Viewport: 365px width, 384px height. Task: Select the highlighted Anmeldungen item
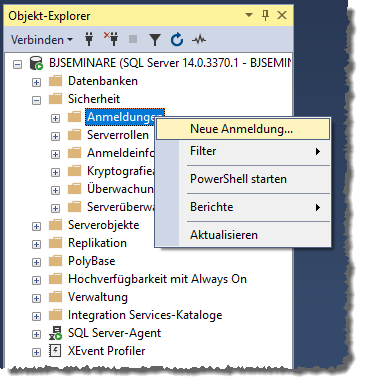pyautogui.click(x=121, y=117)
